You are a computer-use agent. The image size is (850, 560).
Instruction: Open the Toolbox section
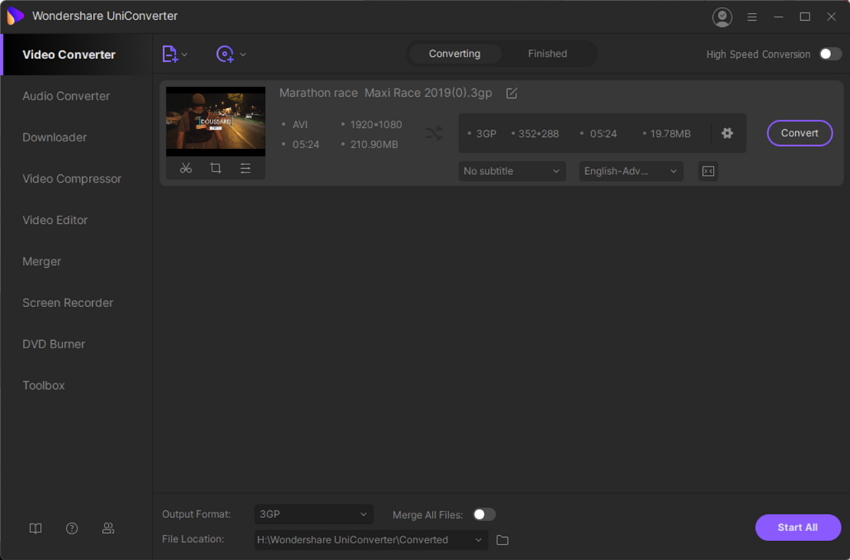point(43,385)
